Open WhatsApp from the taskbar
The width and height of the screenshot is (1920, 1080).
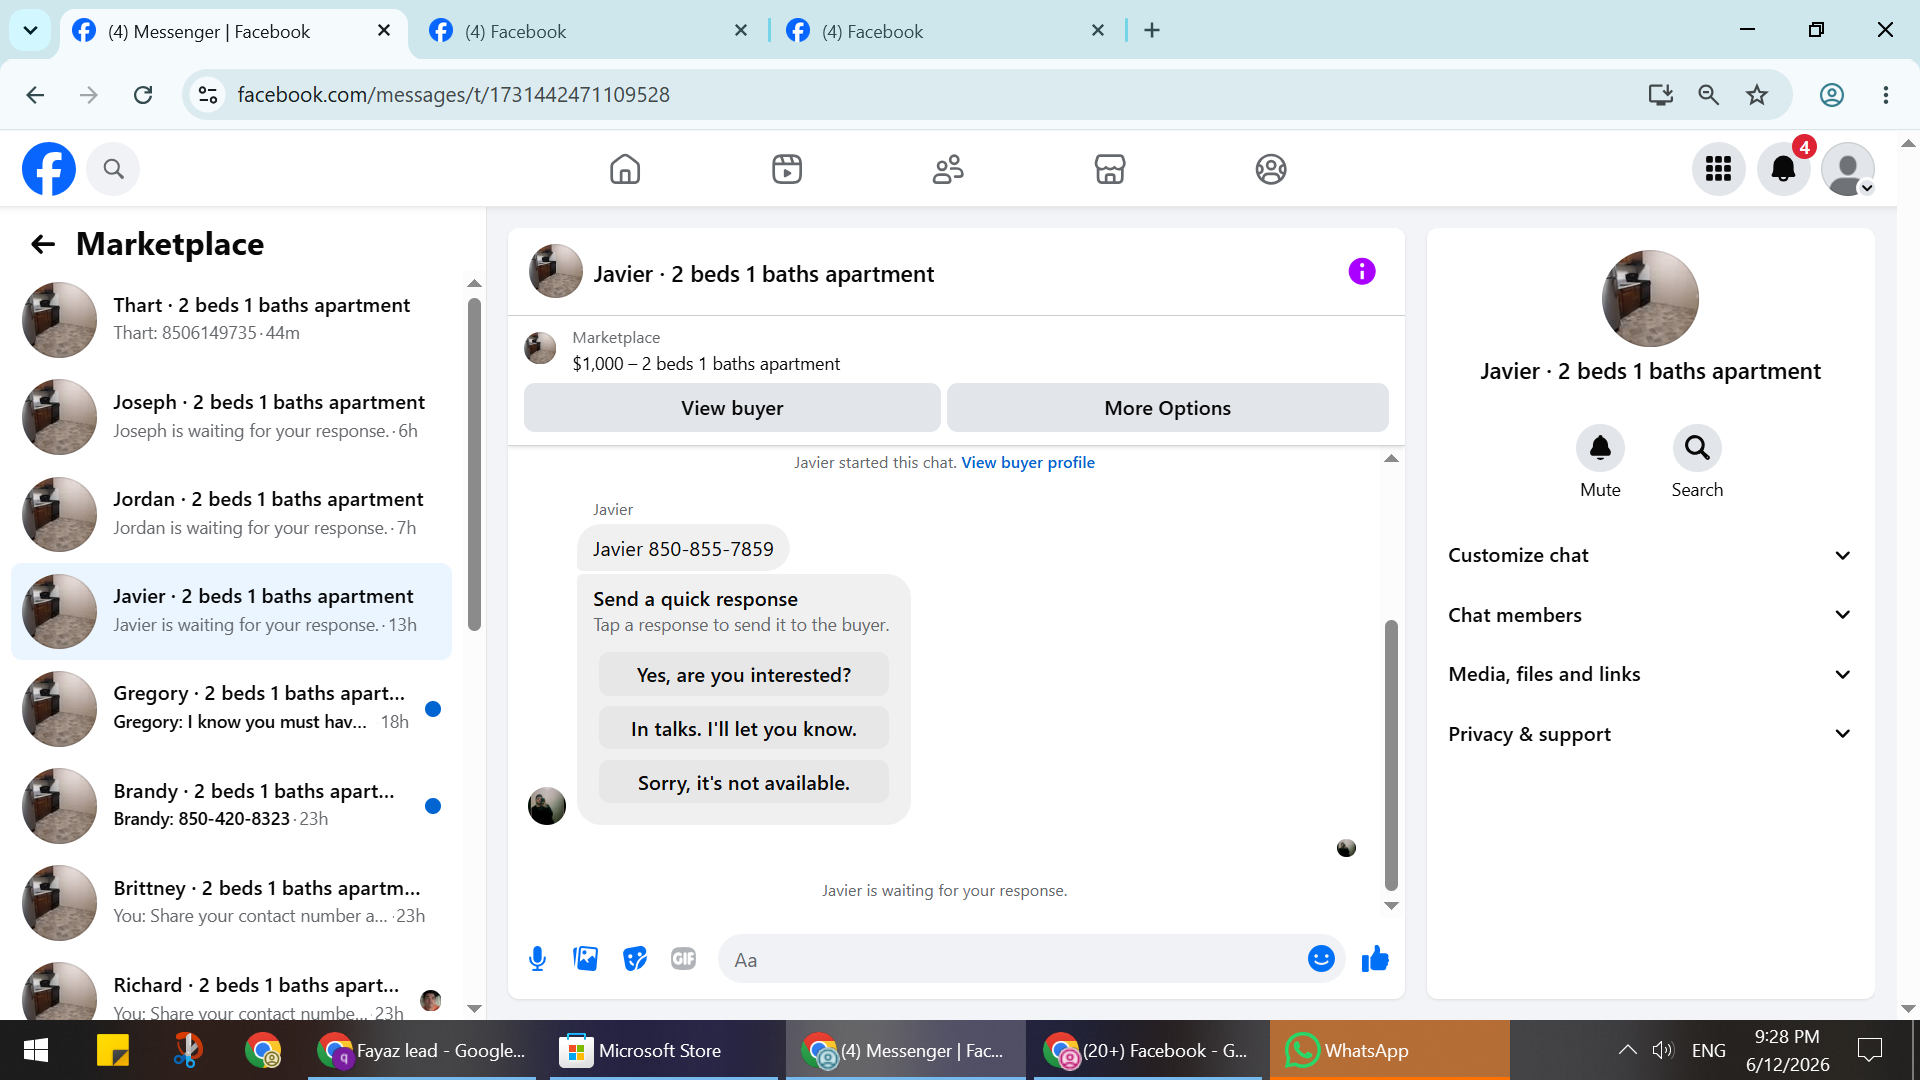point(1389,1050)
